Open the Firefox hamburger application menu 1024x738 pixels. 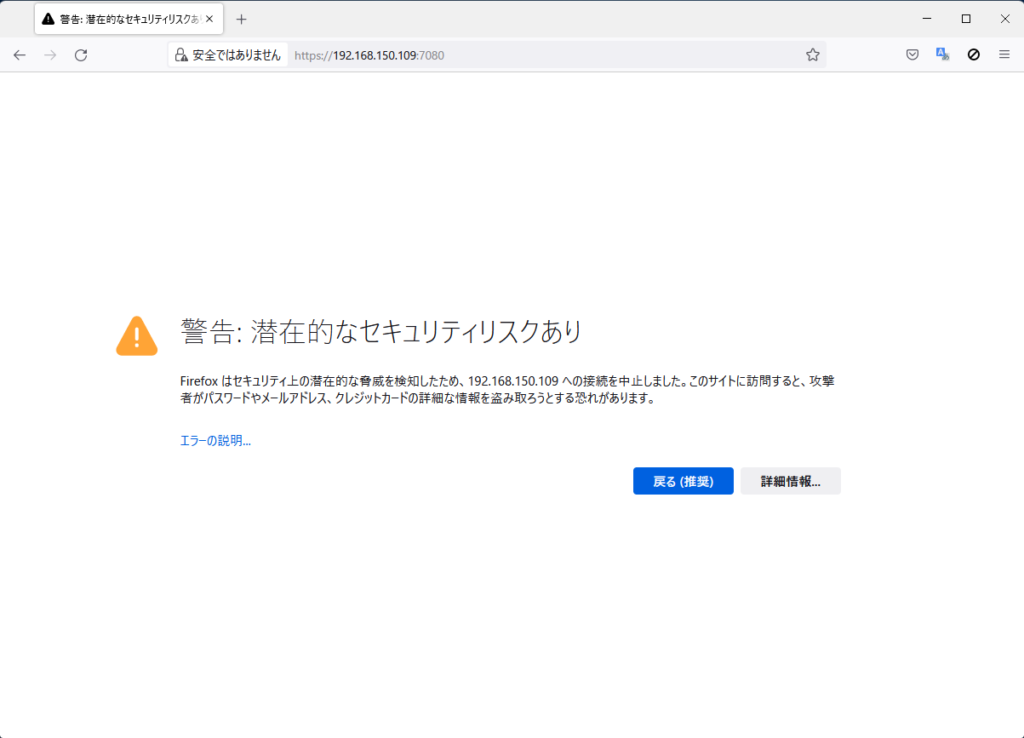(1004, 55)
